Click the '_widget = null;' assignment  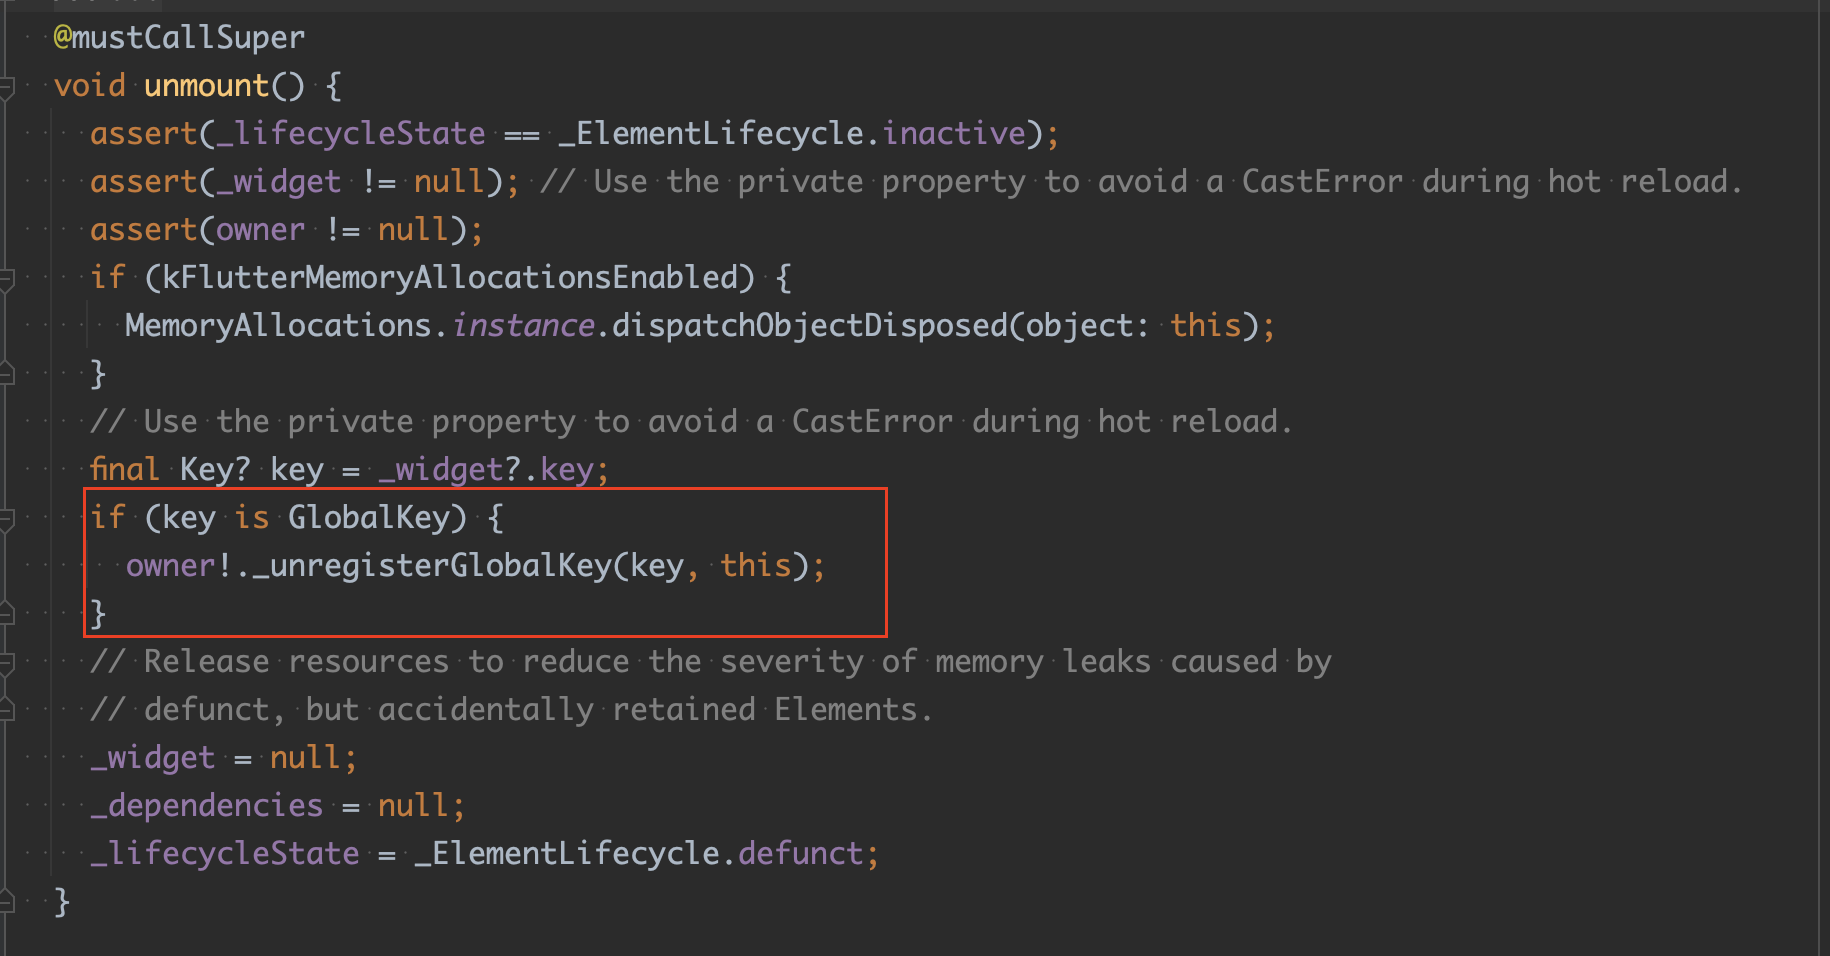[x=223, y=758]
